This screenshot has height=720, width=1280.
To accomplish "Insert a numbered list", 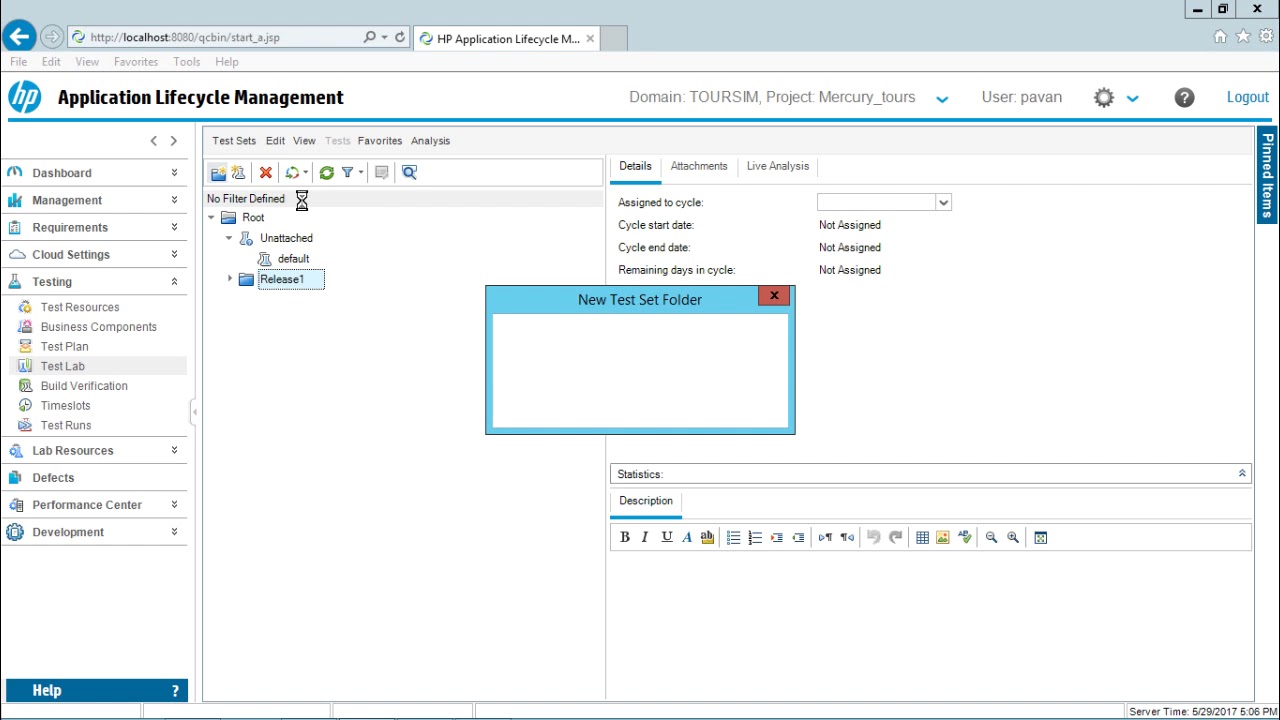I will tap(755, 538).
